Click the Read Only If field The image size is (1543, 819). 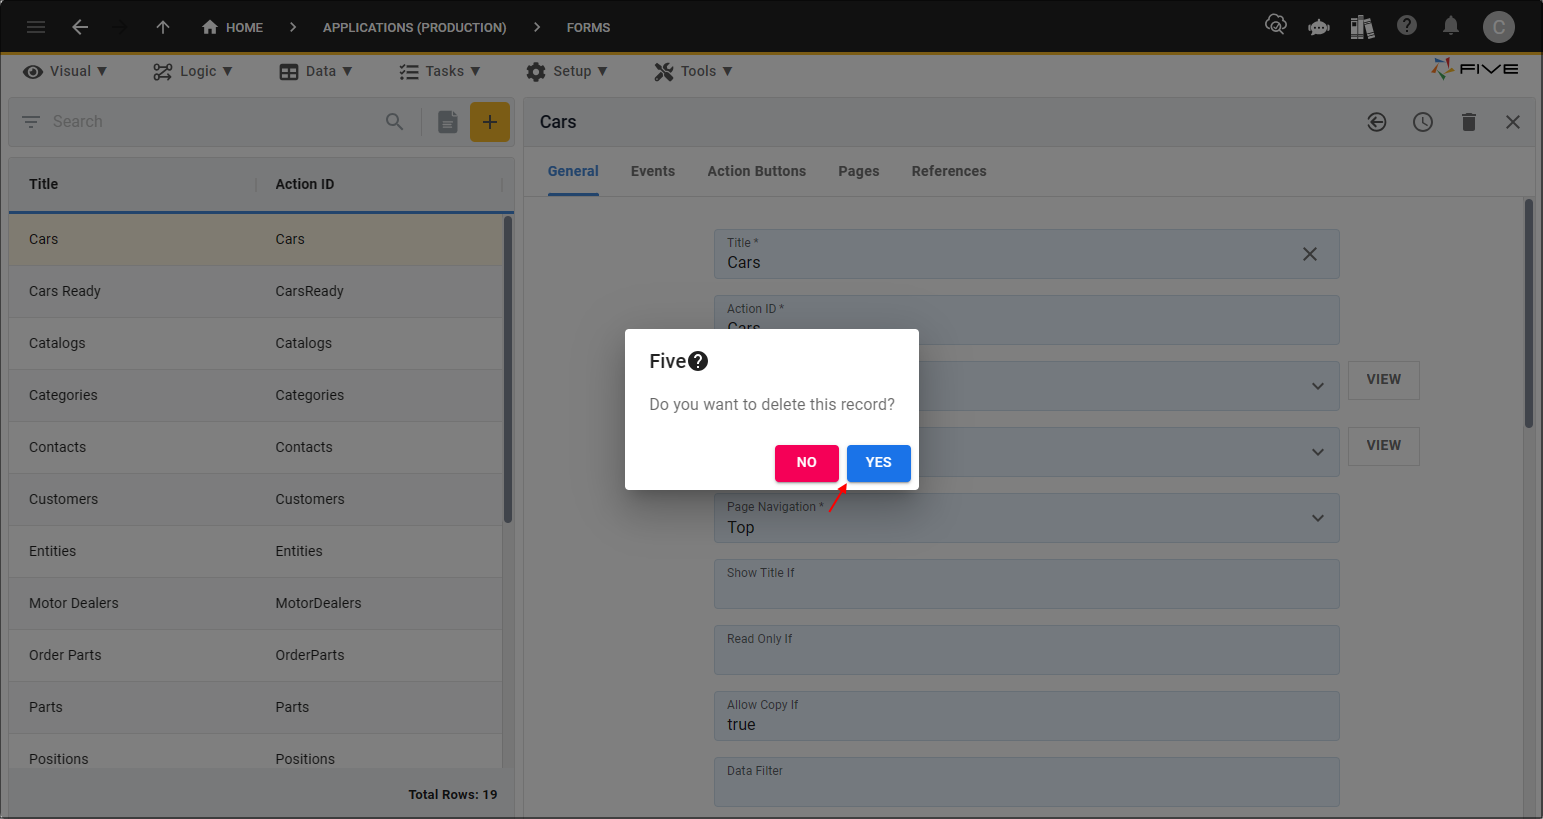click(1027, 650)
